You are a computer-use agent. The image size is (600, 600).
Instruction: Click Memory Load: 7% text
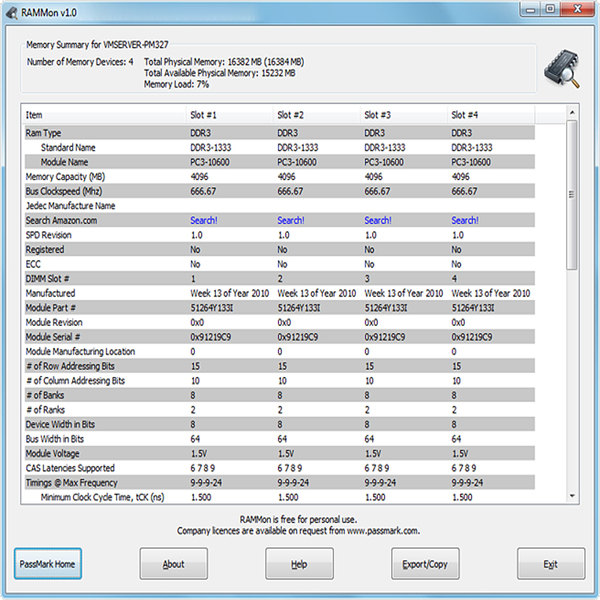[176, 84]
